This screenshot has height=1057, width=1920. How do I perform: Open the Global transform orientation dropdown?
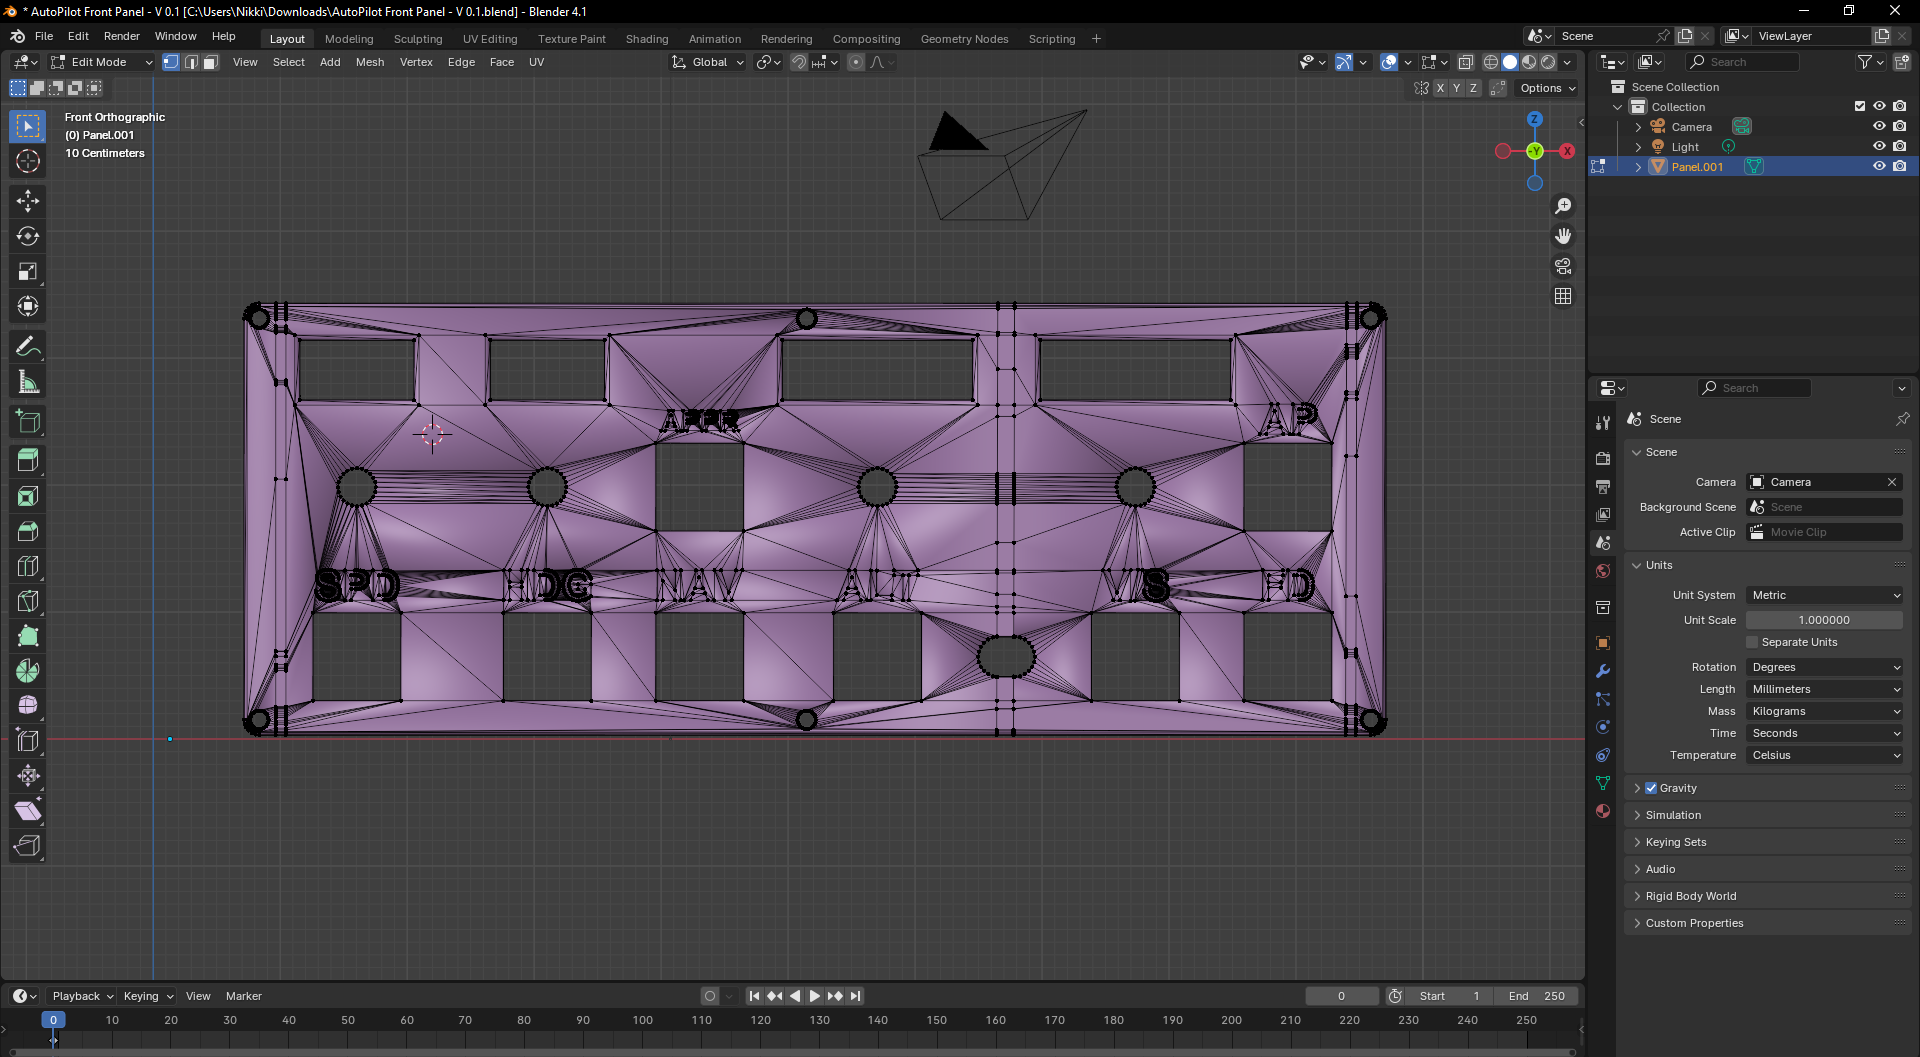(708, 62)
